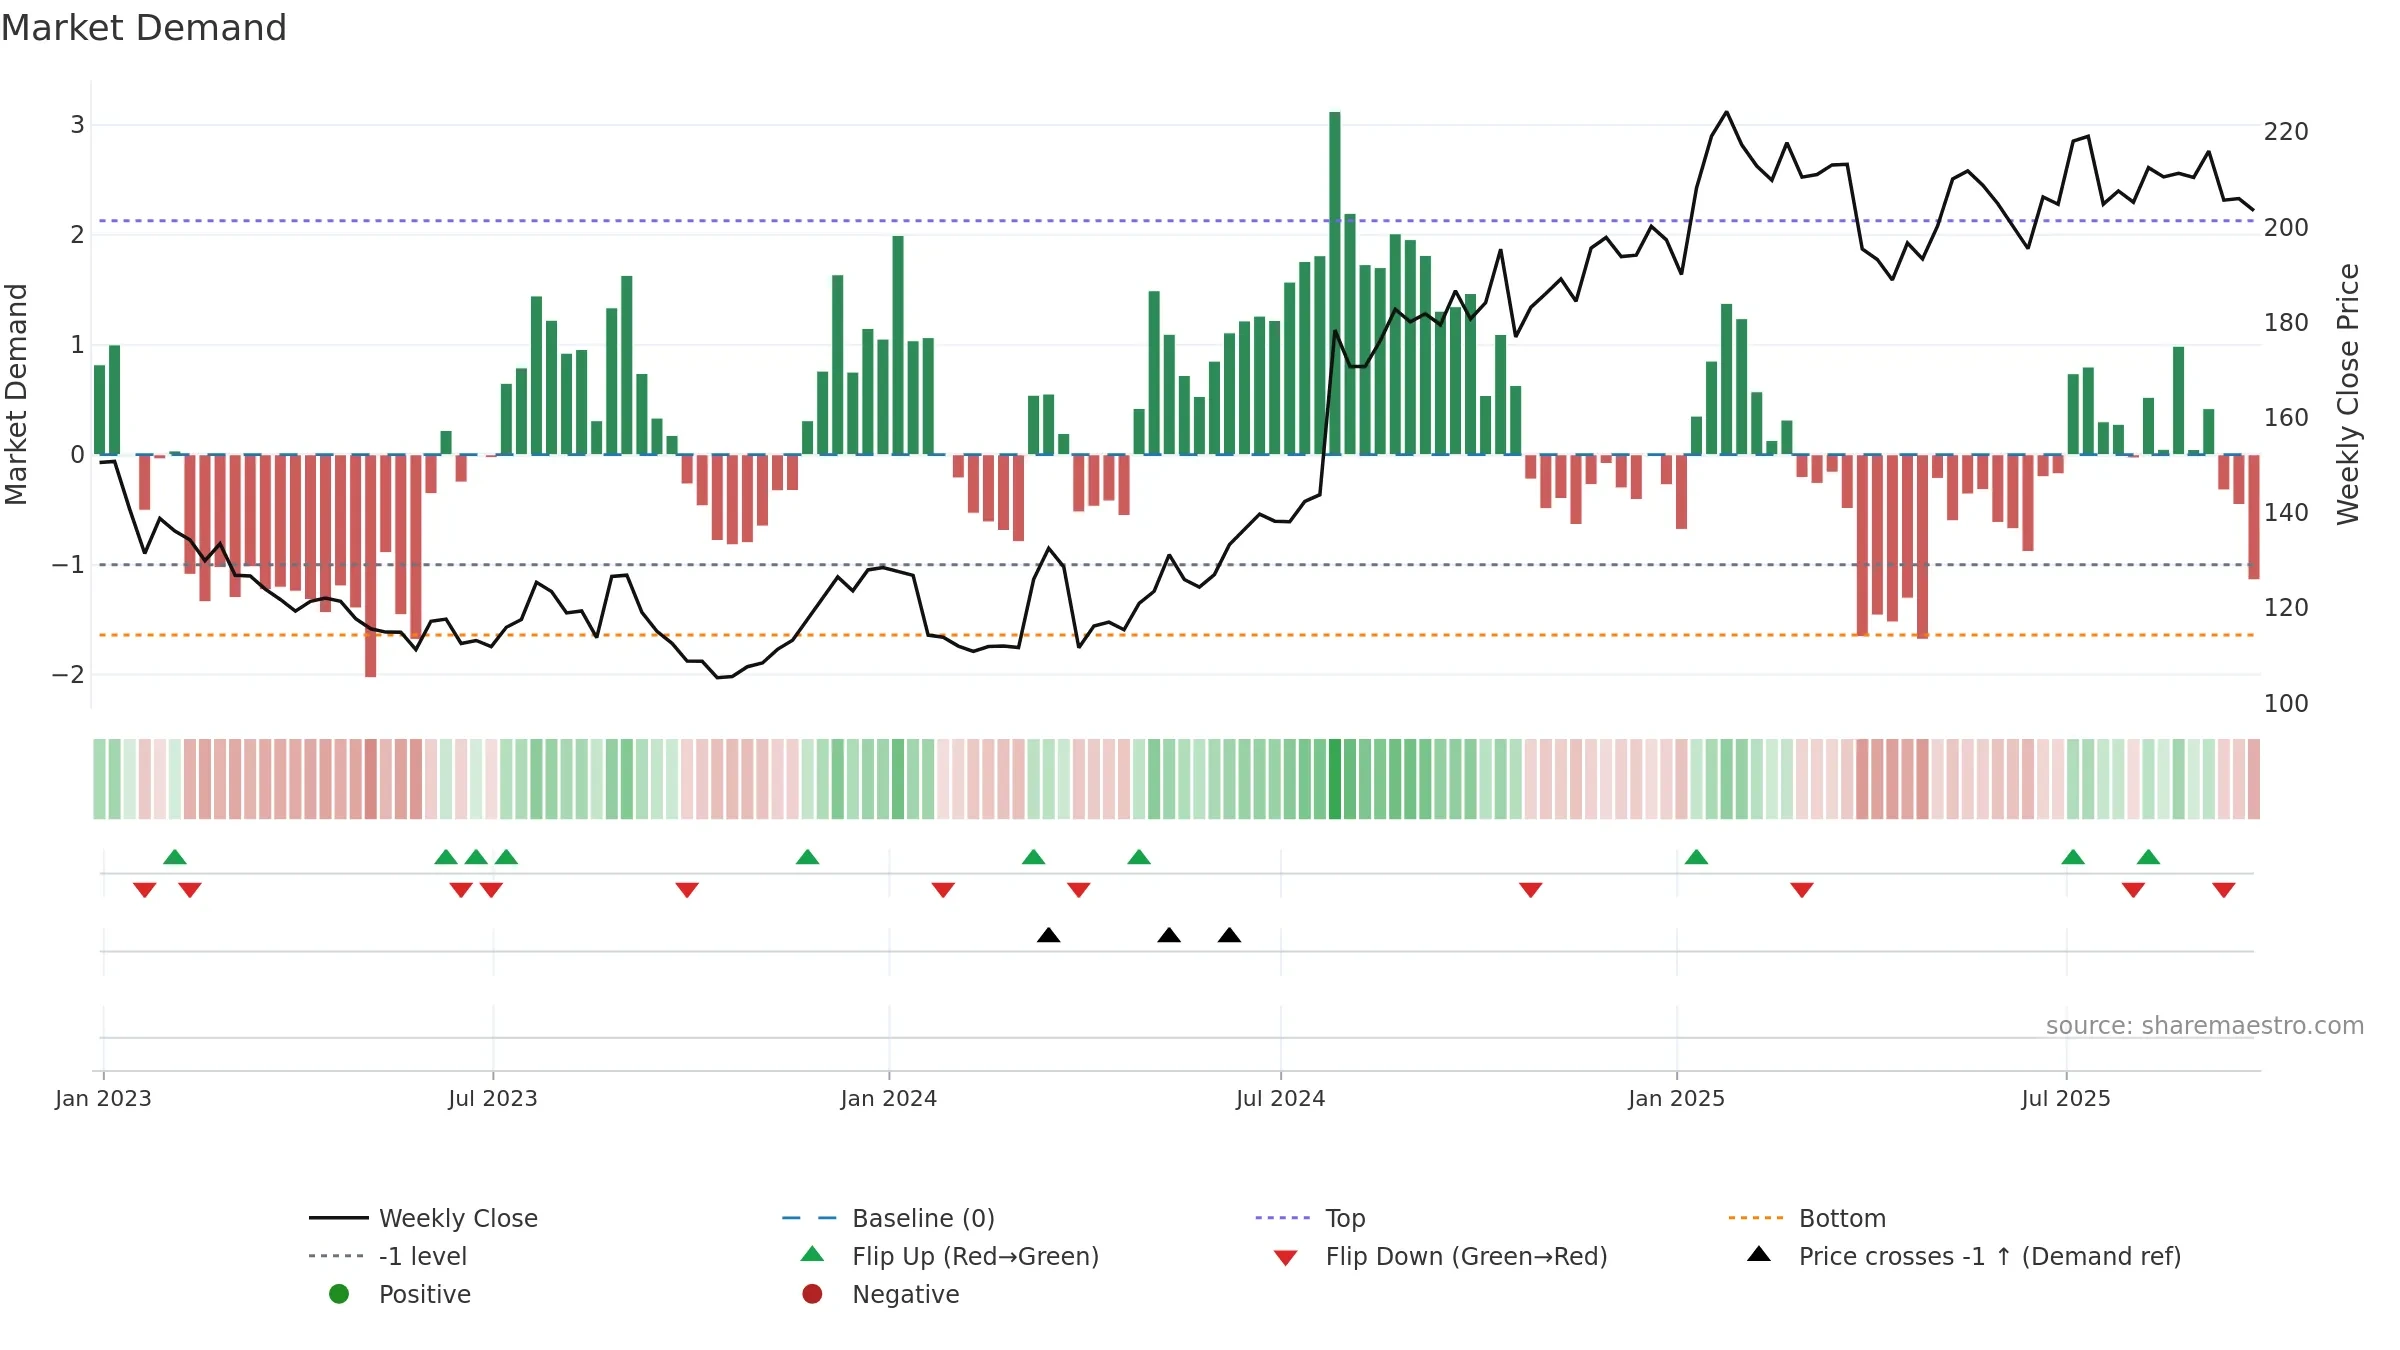
Task: Click the −2 tick on the demand axis
Action: [x=69, y=675]
